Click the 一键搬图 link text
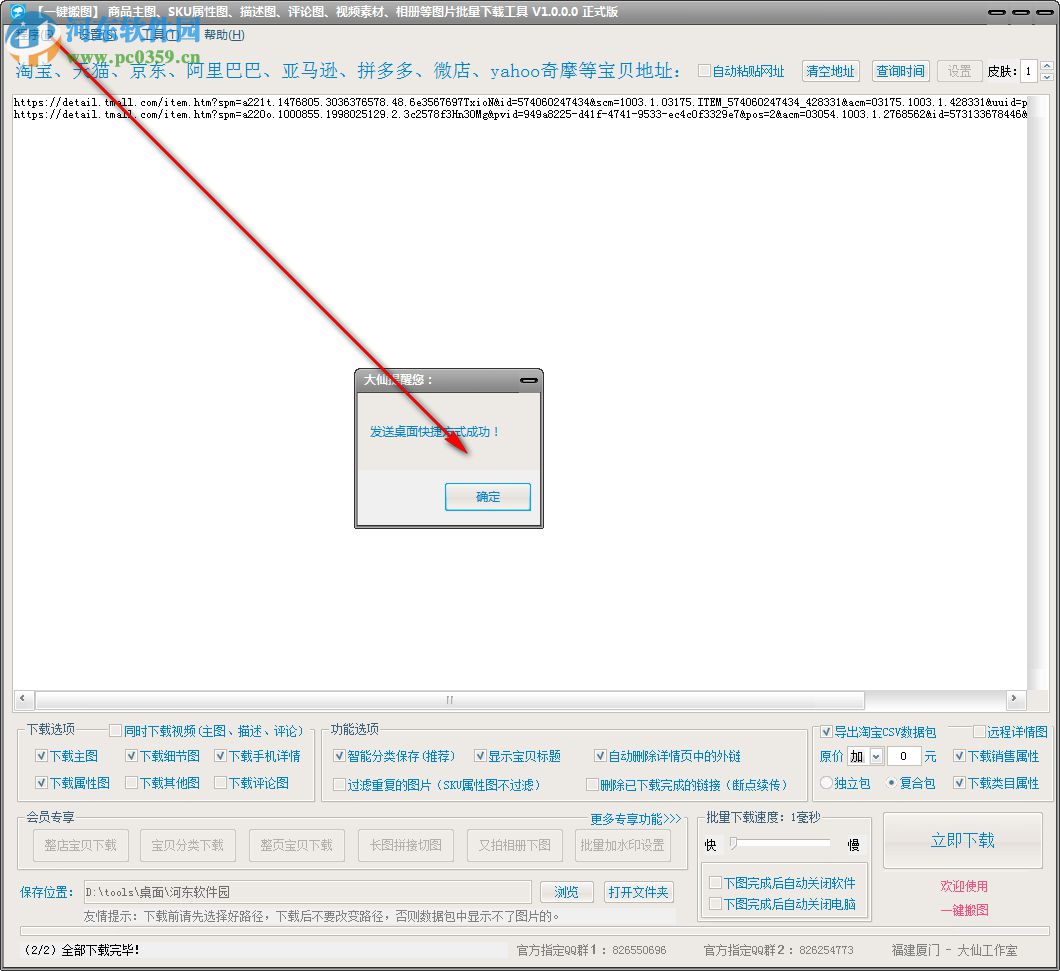 (x=964, y=910)
